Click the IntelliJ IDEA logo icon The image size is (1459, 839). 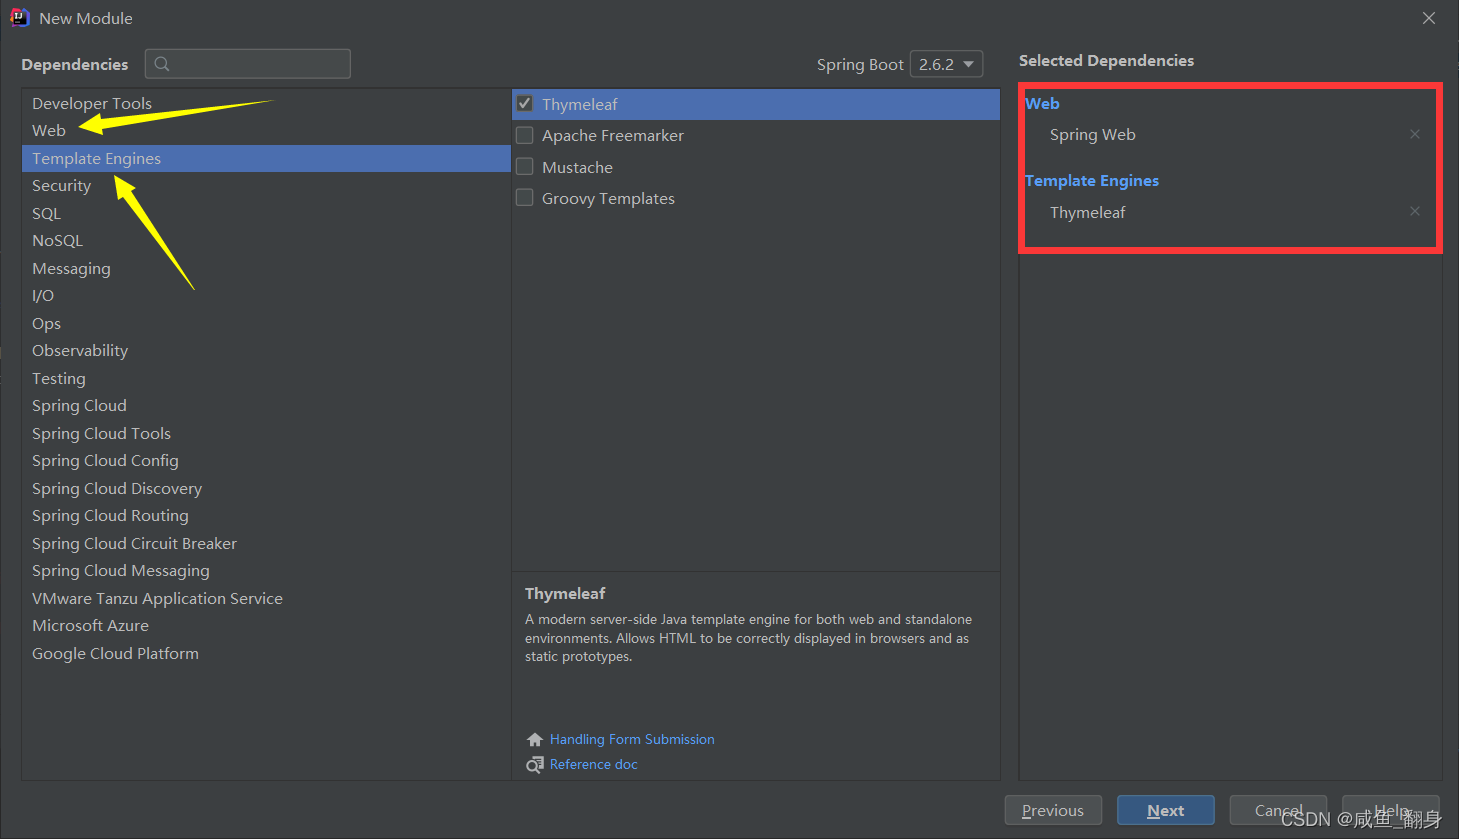coord(19,17)
